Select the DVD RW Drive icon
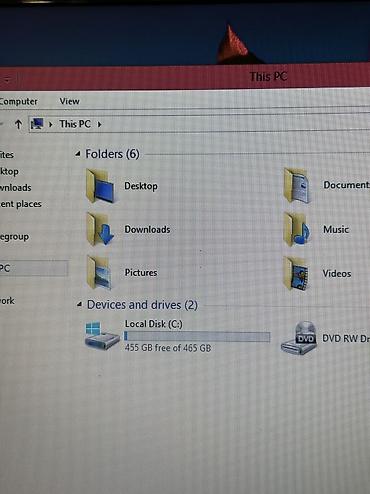 (x=299, y=337)
